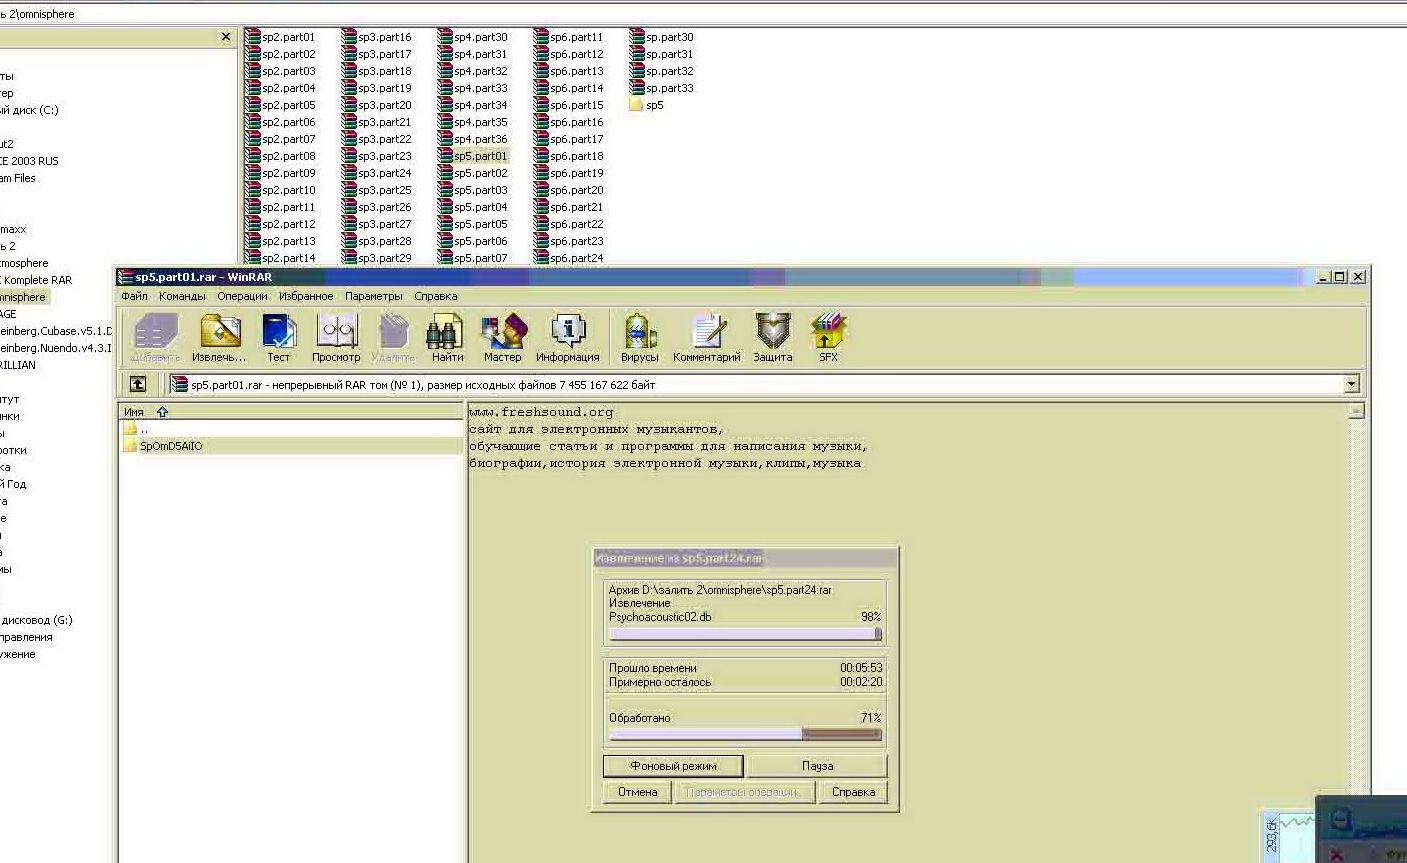The image size is (1407, 863).
Task: Select file sp6.part17 in Explorer
Action: coord(569,139)
